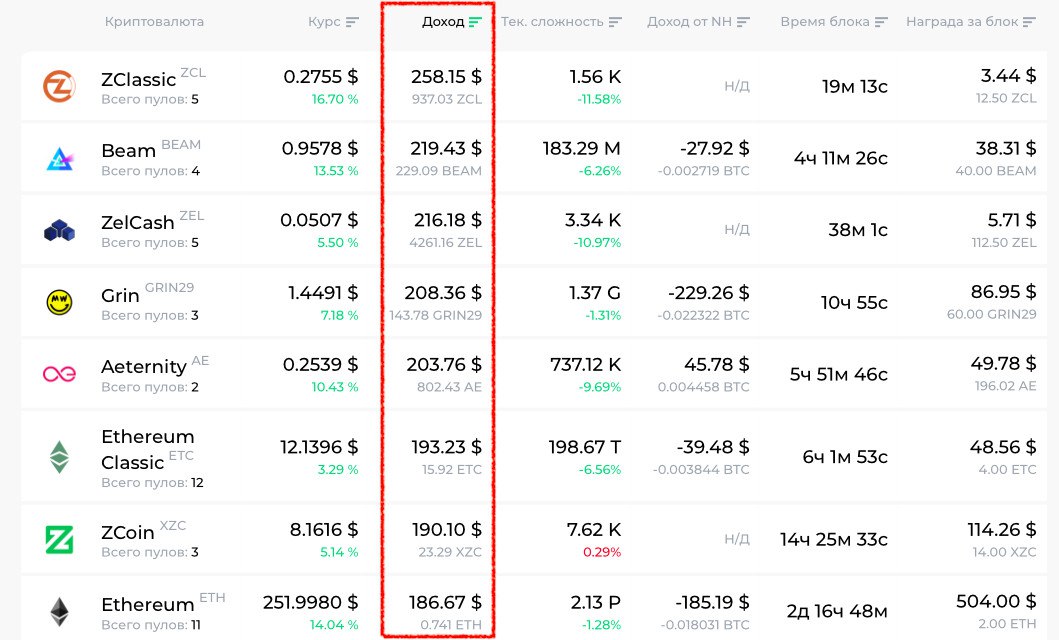The width and height of the screenshot is (1059, 640).
Task: Click Beam block time 4ч 11м 26с
Action: (x=841, y=158)
